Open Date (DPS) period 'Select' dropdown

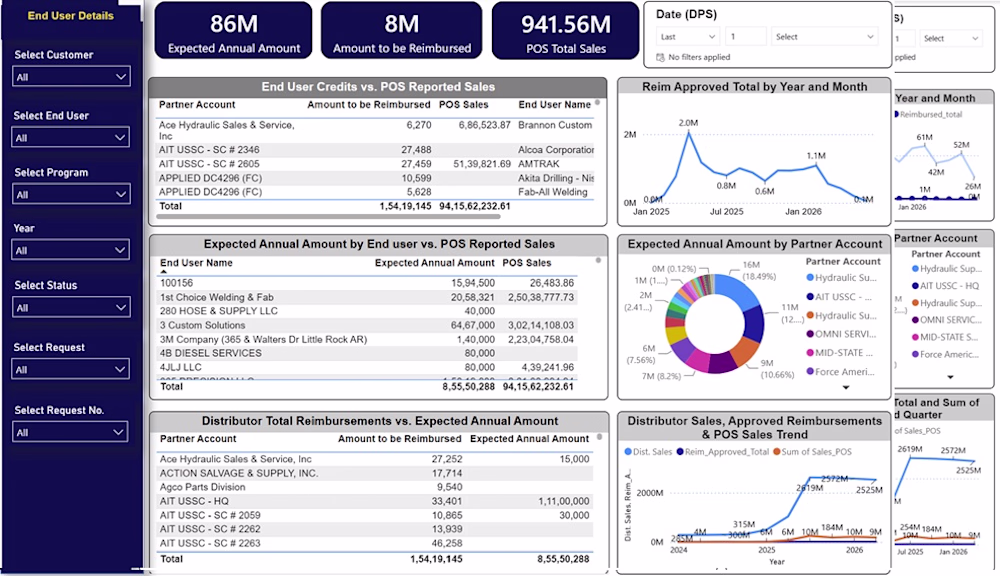824,37
